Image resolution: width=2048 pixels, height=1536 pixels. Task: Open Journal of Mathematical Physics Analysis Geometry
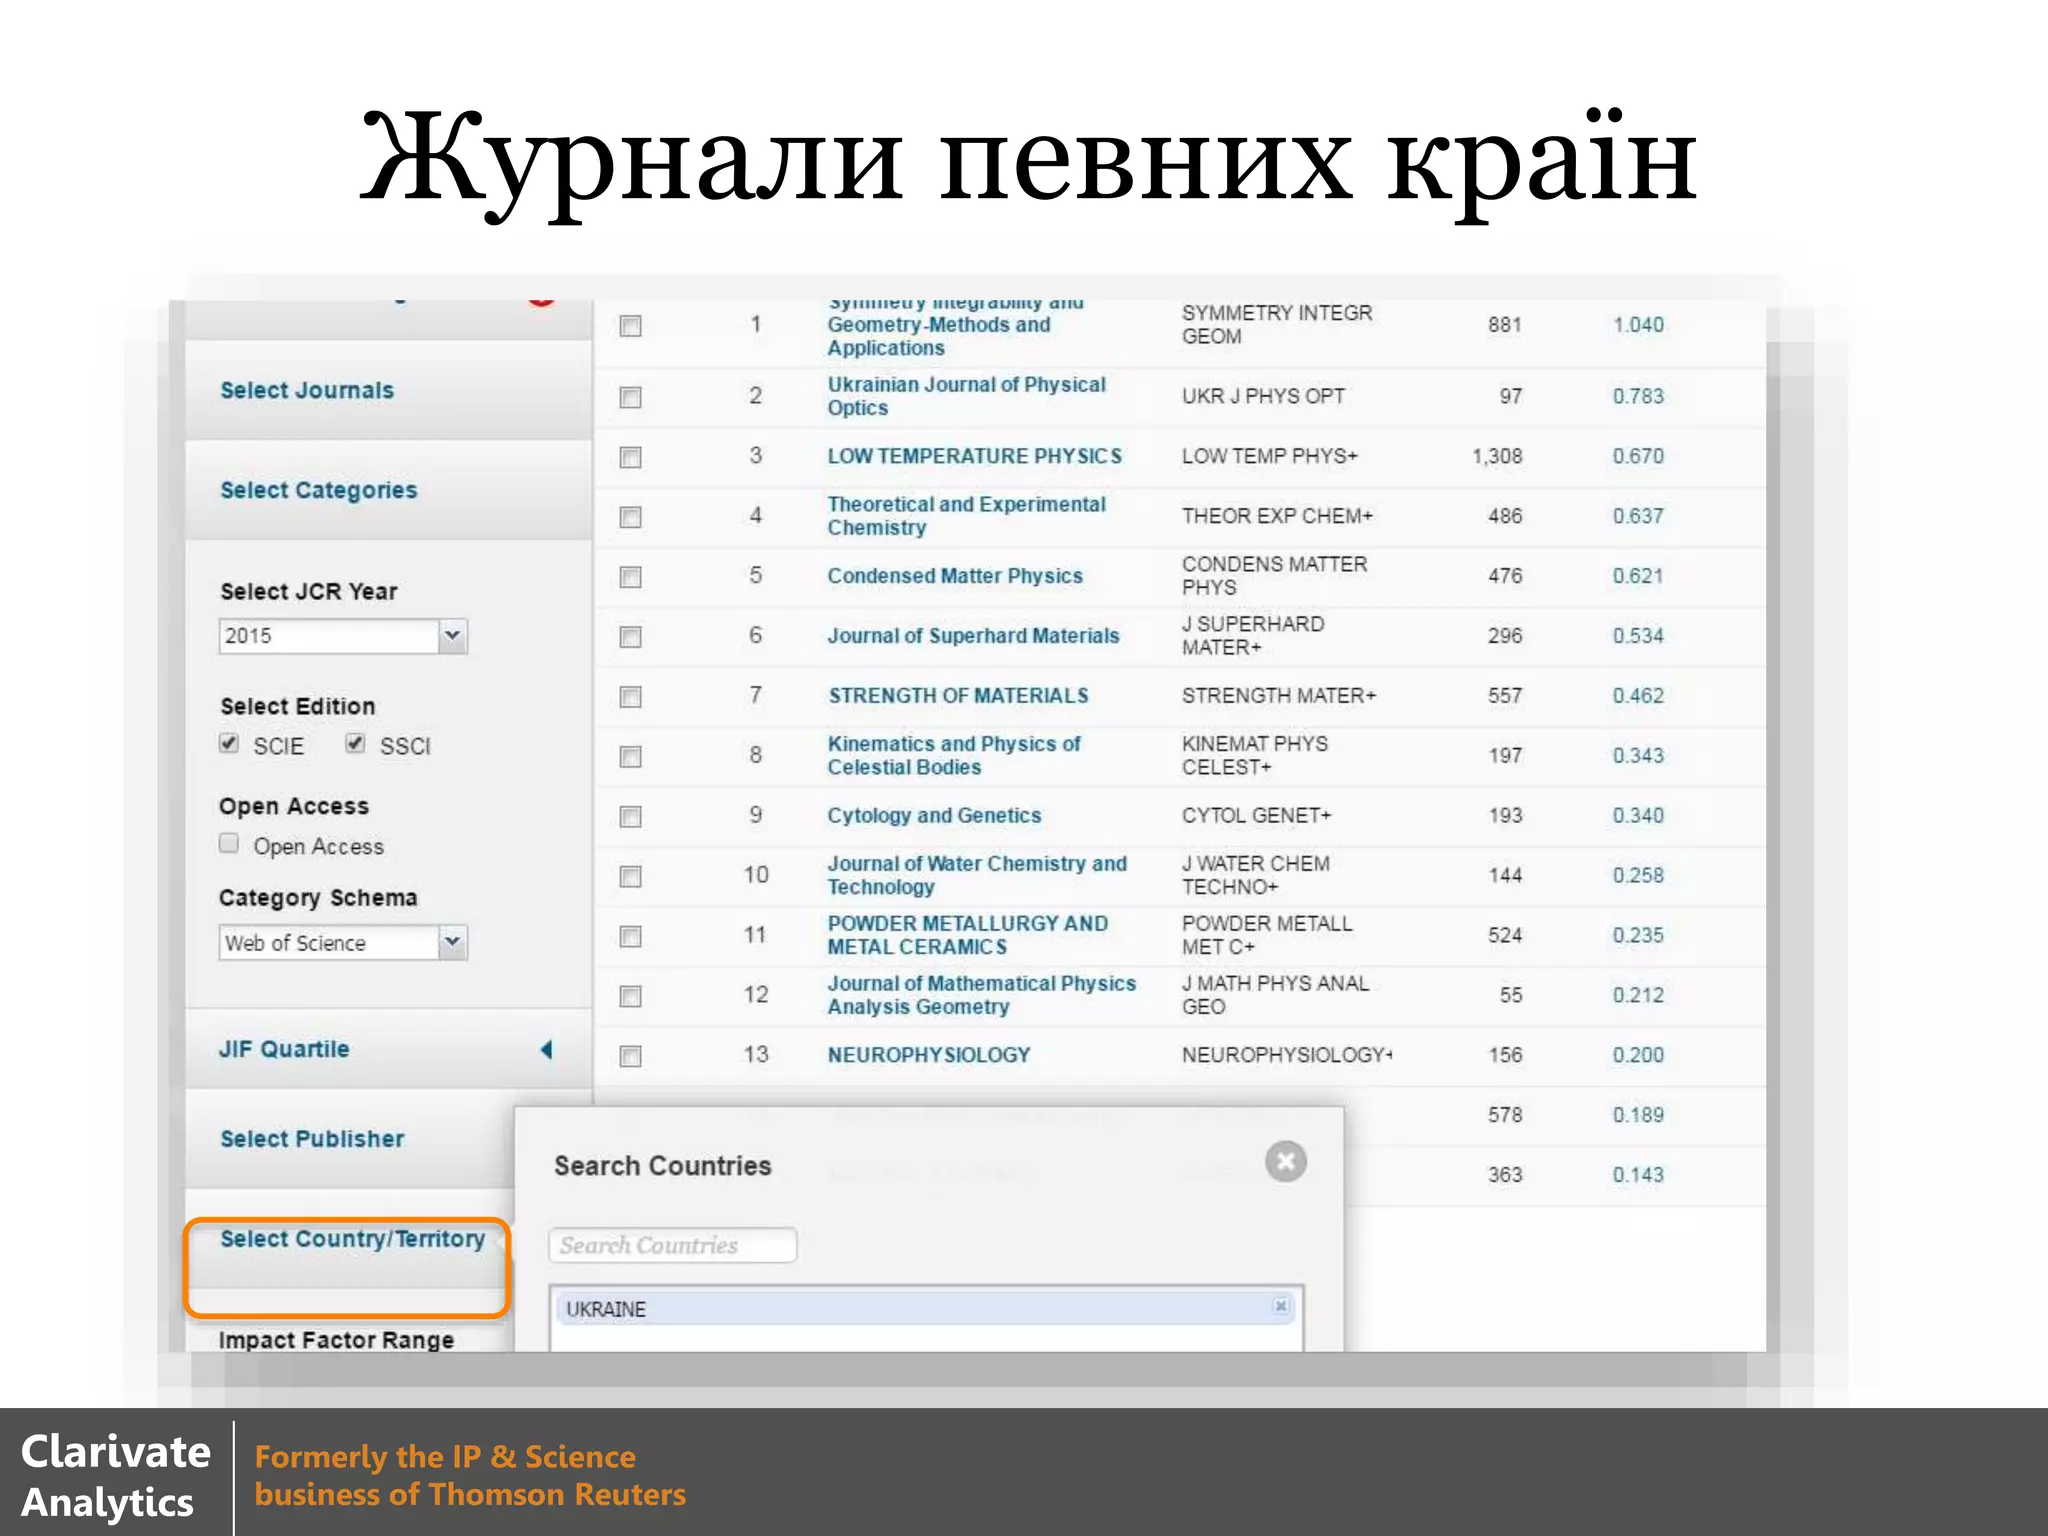[x=981, y=995]
